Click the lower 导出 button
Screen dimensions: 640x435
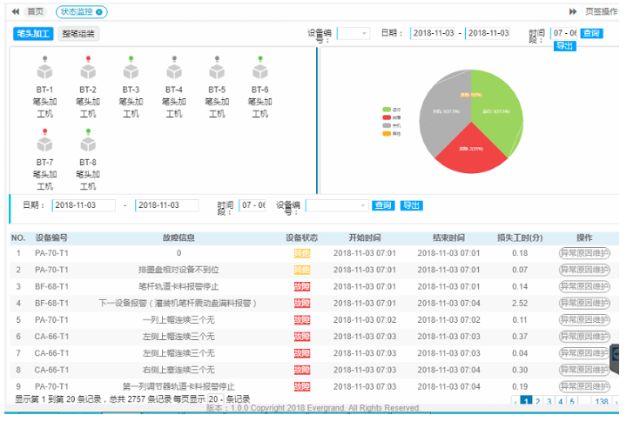click(x=410, y=205)
